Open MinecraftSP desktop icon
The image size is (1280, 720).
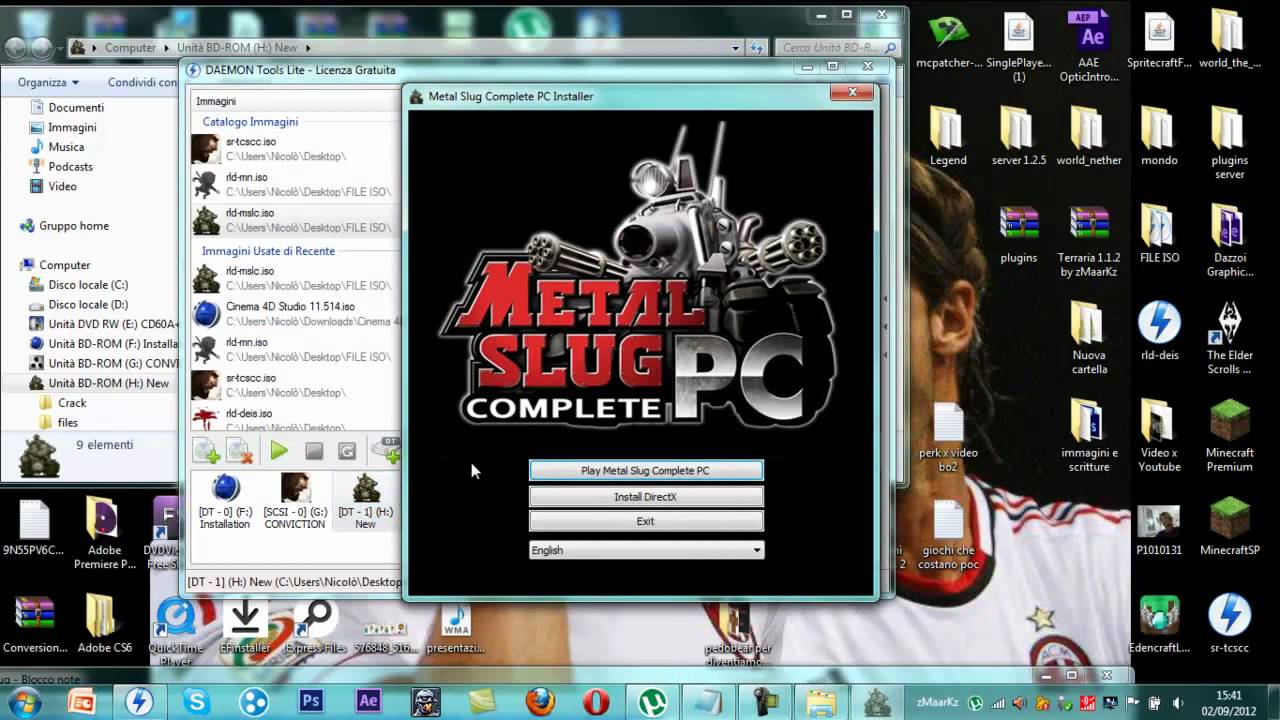pos(1229,526)
